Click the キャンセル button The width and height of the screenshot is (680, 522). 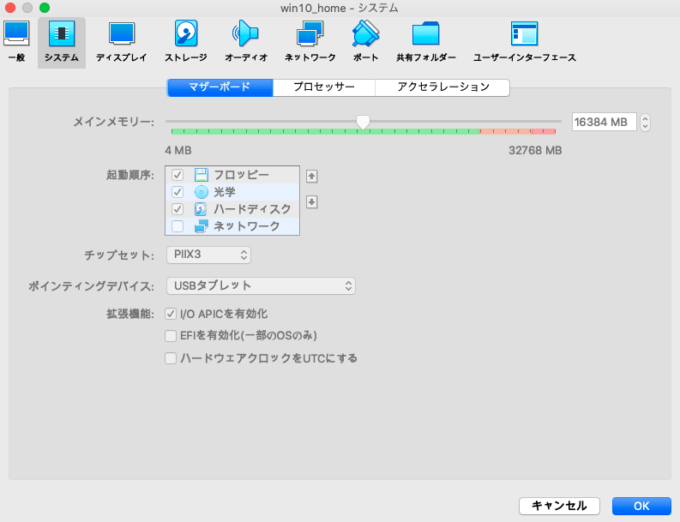559,506
